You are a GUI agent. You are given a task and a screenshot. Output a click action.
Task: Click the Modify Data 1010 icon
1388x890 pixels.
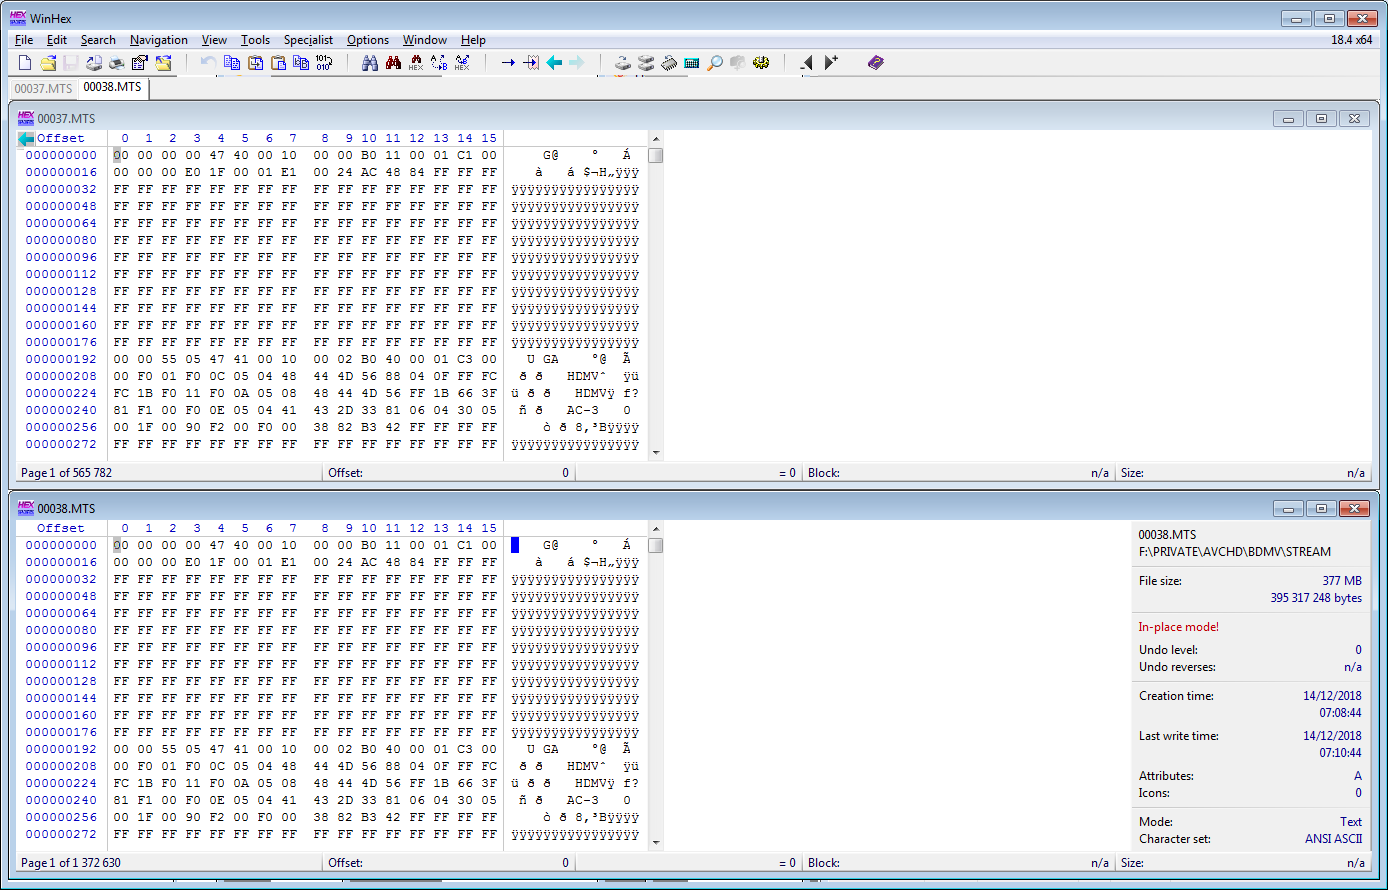(324, 63)
